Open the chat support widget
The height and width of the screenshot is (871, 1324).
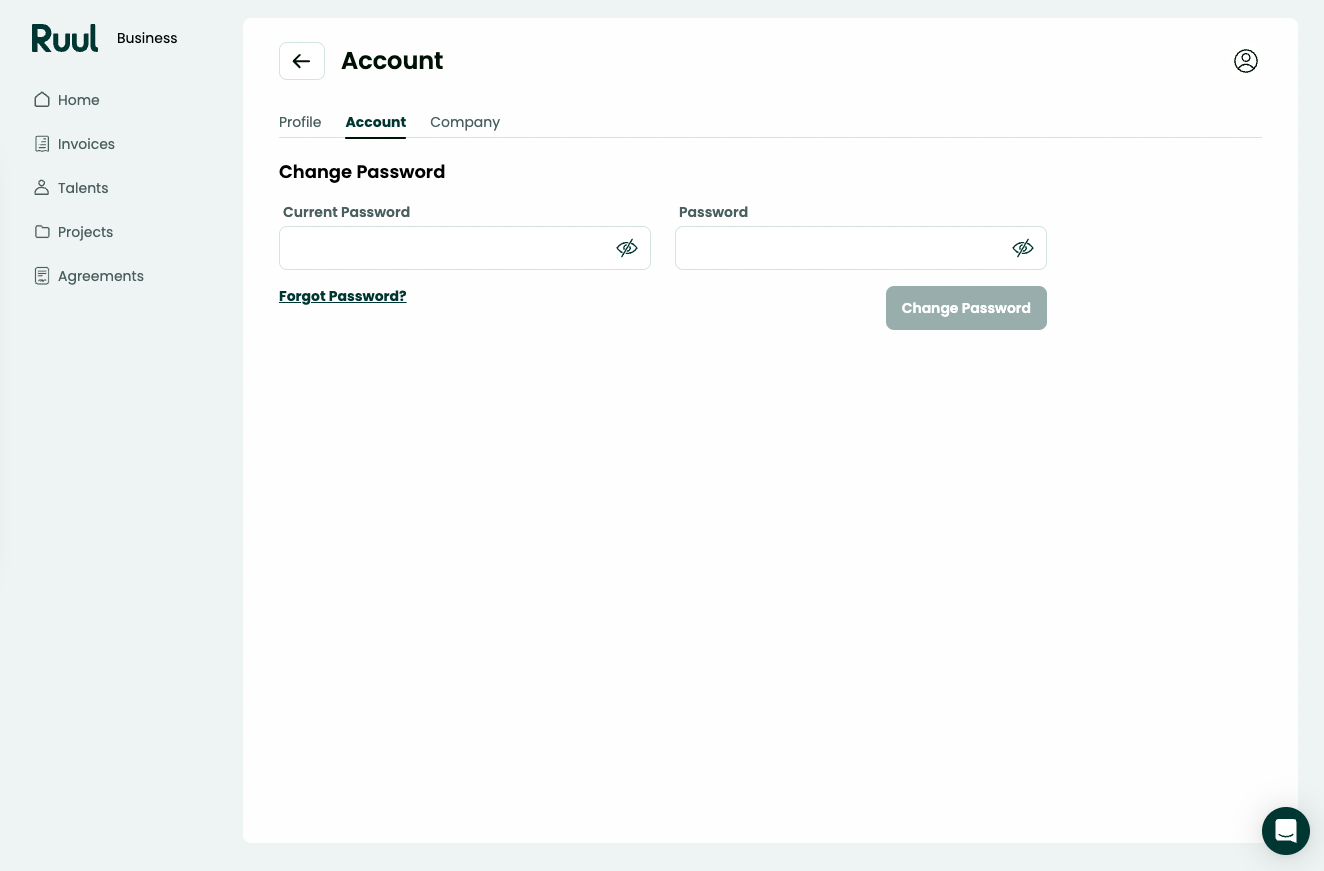1286,831
